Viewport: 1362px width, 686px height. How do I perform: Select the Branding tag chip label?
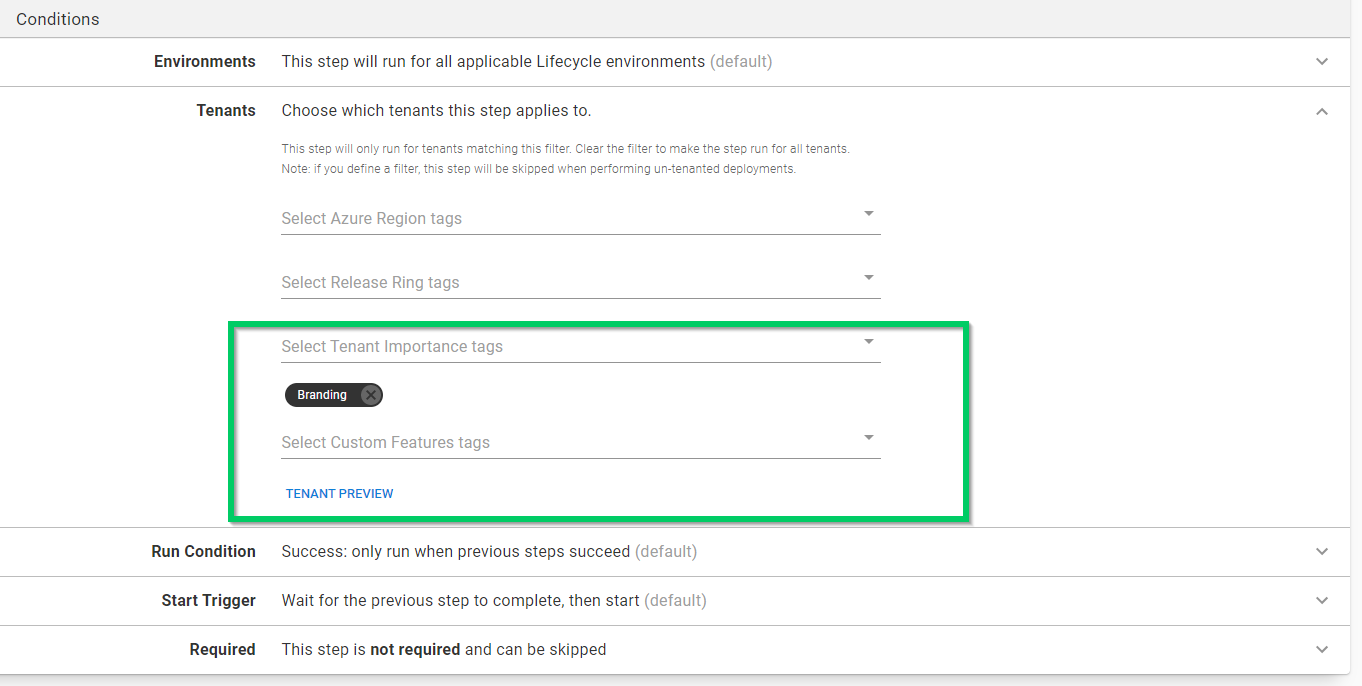(322, 395)
